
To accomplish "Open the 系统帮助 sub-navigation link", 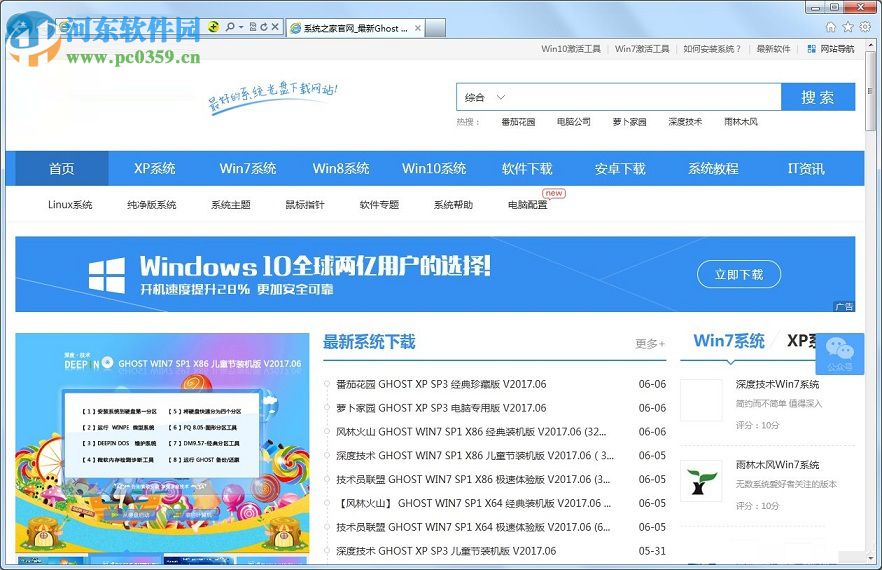I will point(453,205).
